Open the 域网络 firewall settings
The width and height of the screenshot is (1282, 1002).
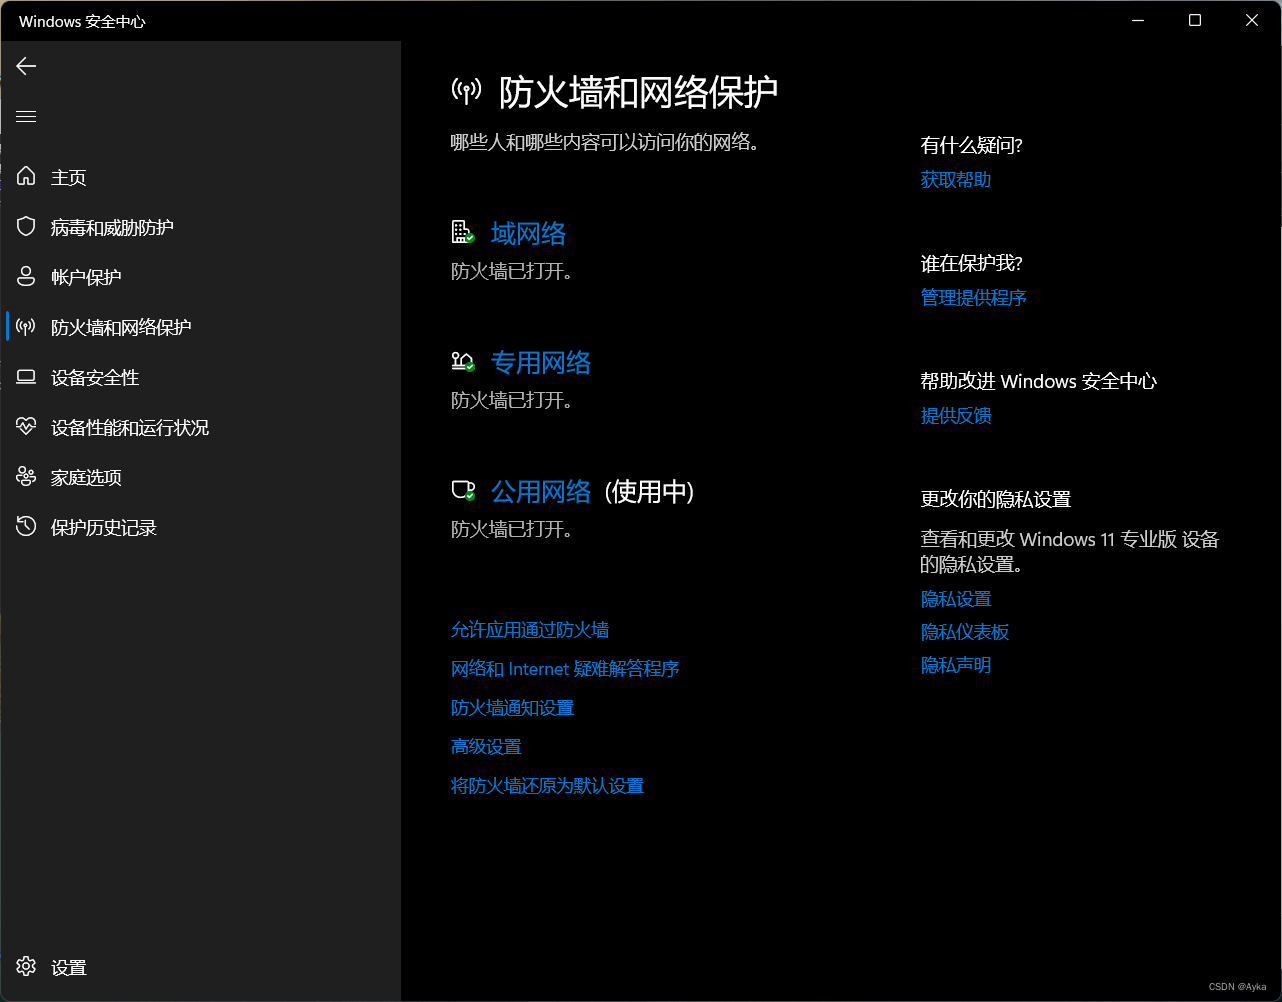pyautogui.click(x=528, y=234)
